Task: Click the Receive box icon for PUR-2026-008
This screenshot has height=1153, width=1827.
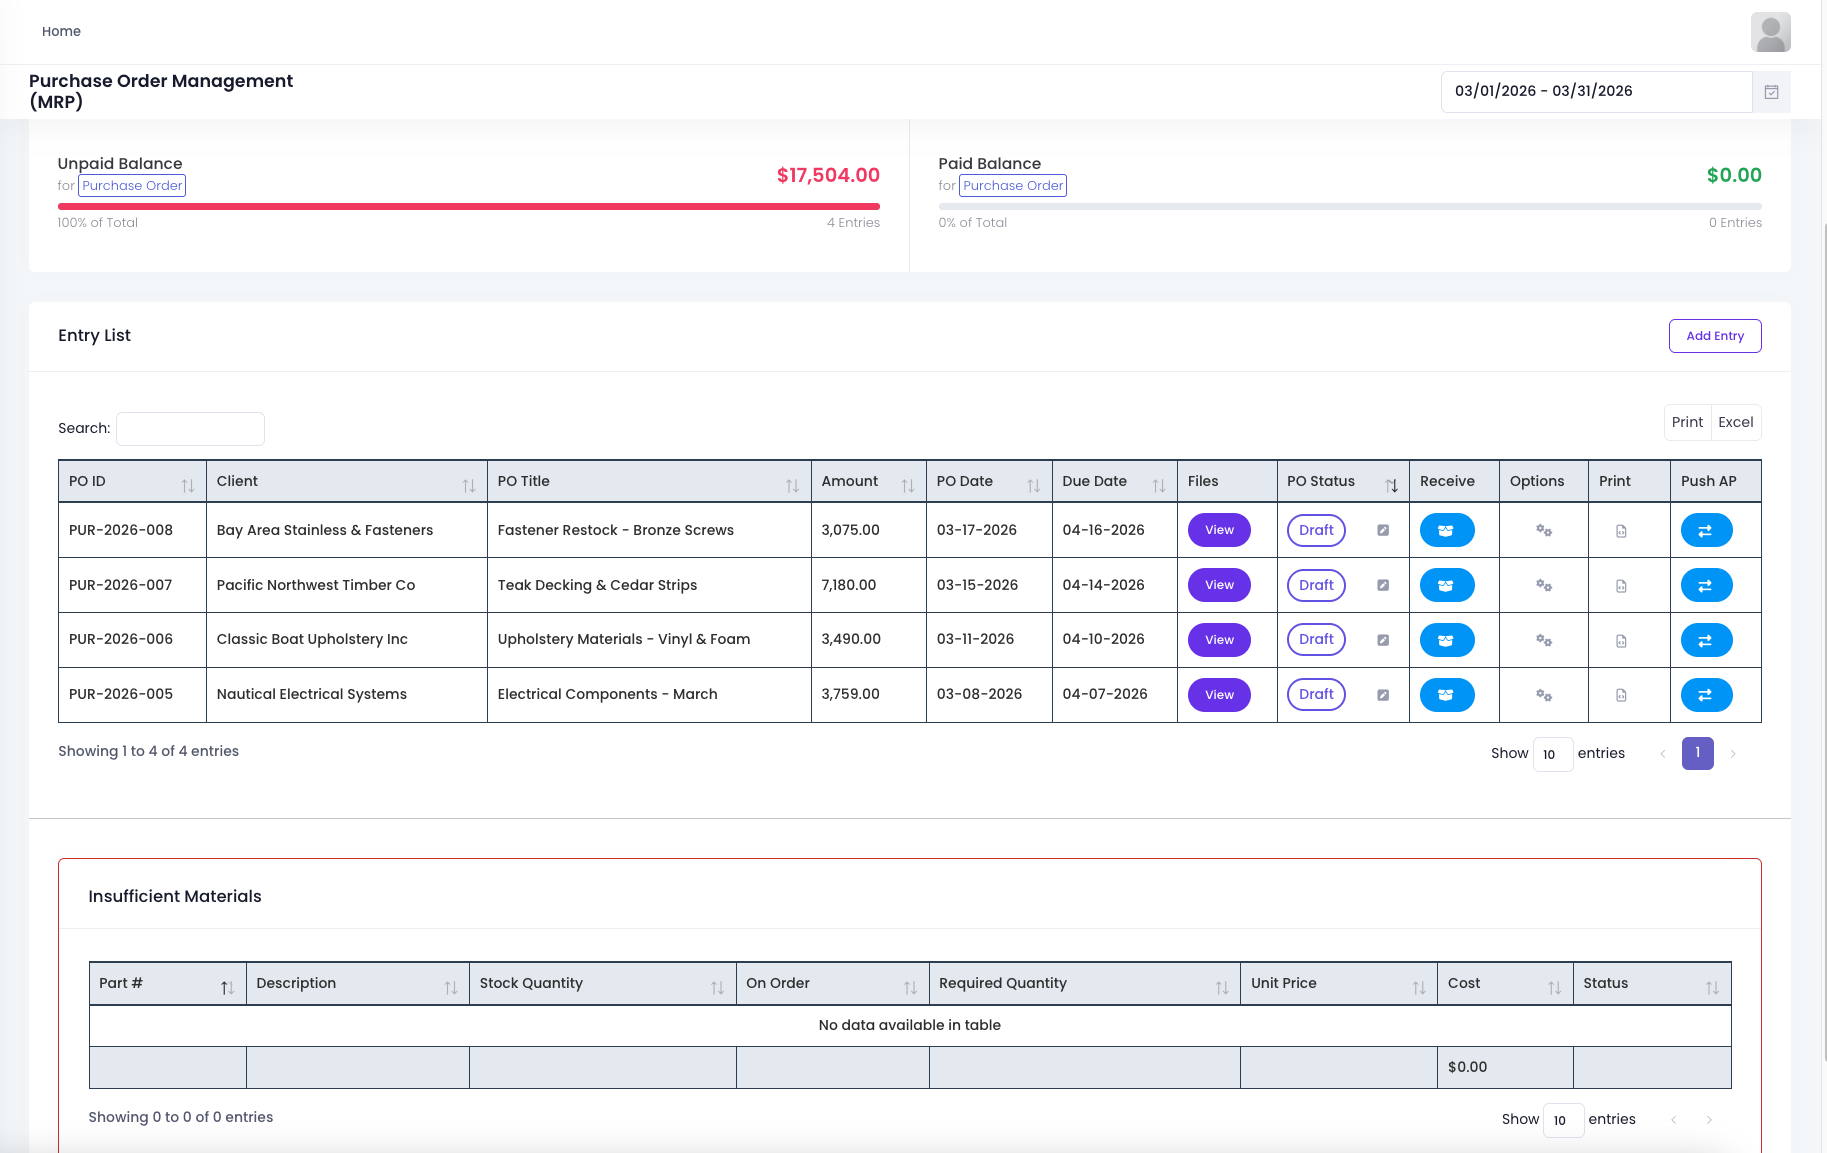Action: 1446,530
